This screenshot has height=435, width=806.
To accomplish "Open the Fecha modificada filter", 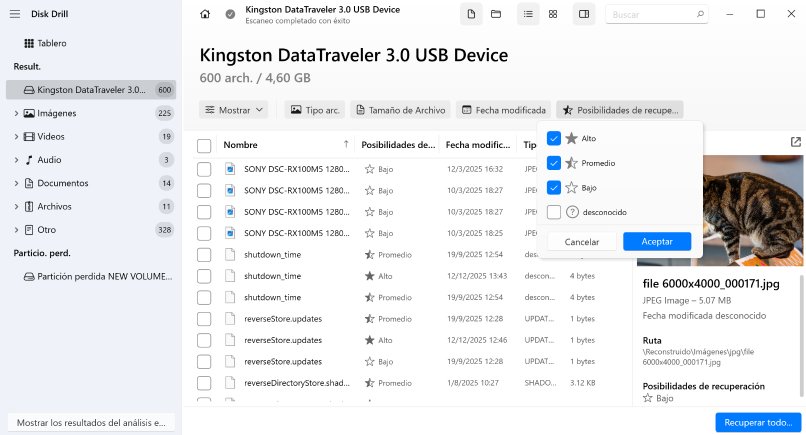I will point(503,110).
